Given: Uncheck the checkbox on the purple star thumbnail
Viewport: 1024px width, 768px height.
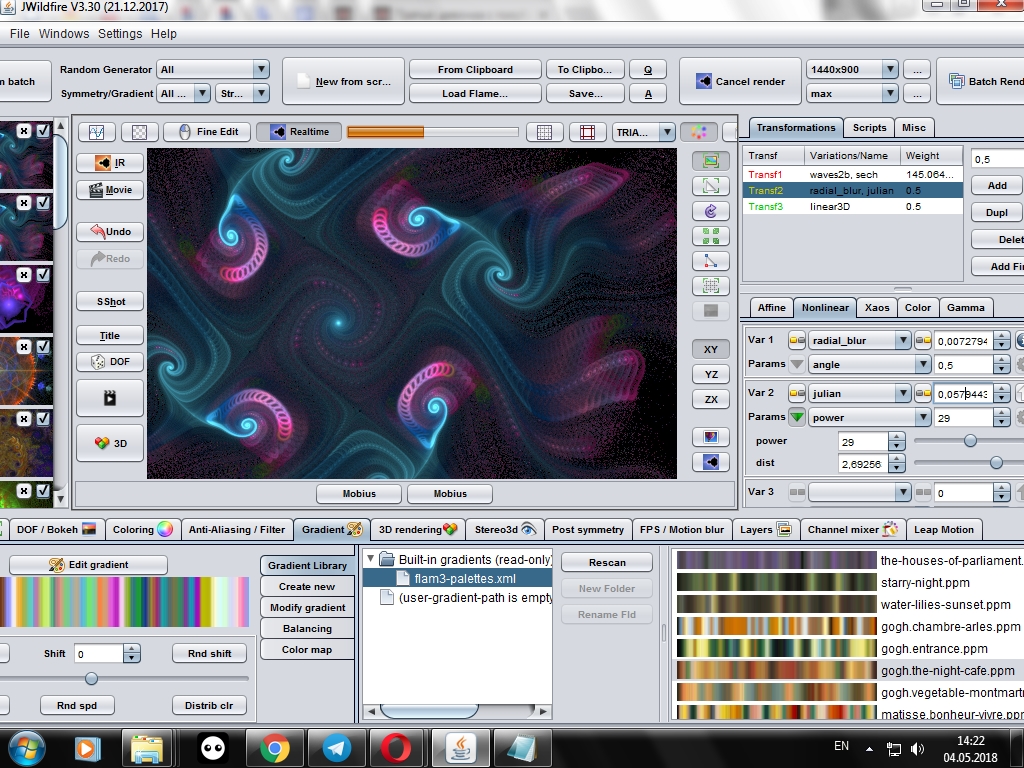Looking at the screenshot, I should [x=43, y=275].
